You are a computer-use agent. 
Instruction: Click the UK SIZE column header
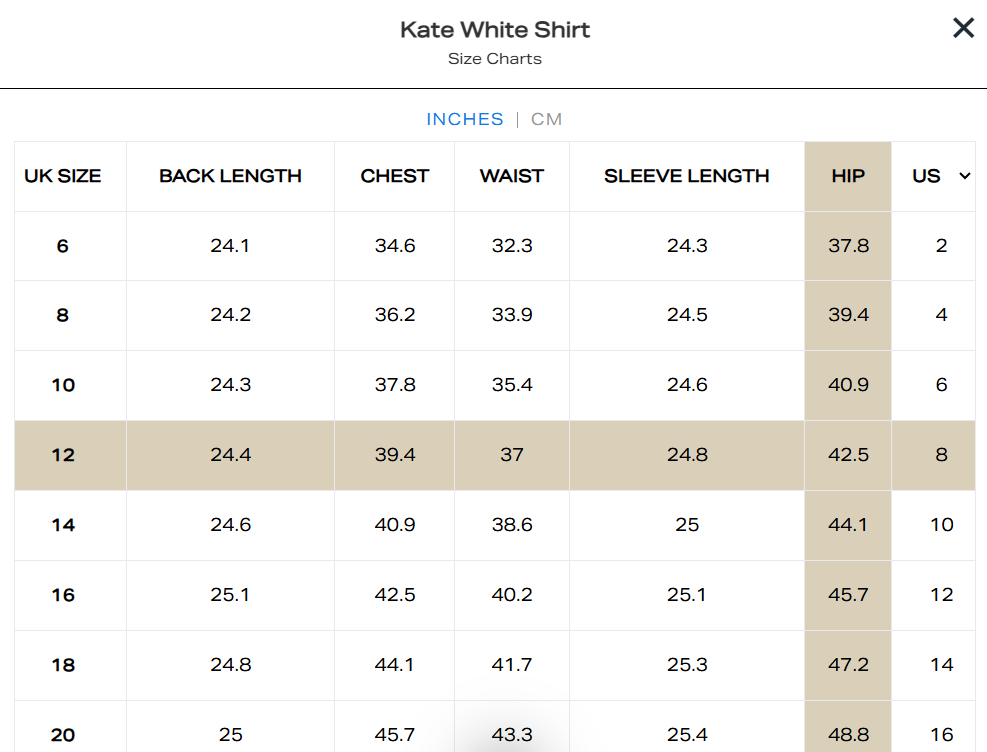point(63,176)
